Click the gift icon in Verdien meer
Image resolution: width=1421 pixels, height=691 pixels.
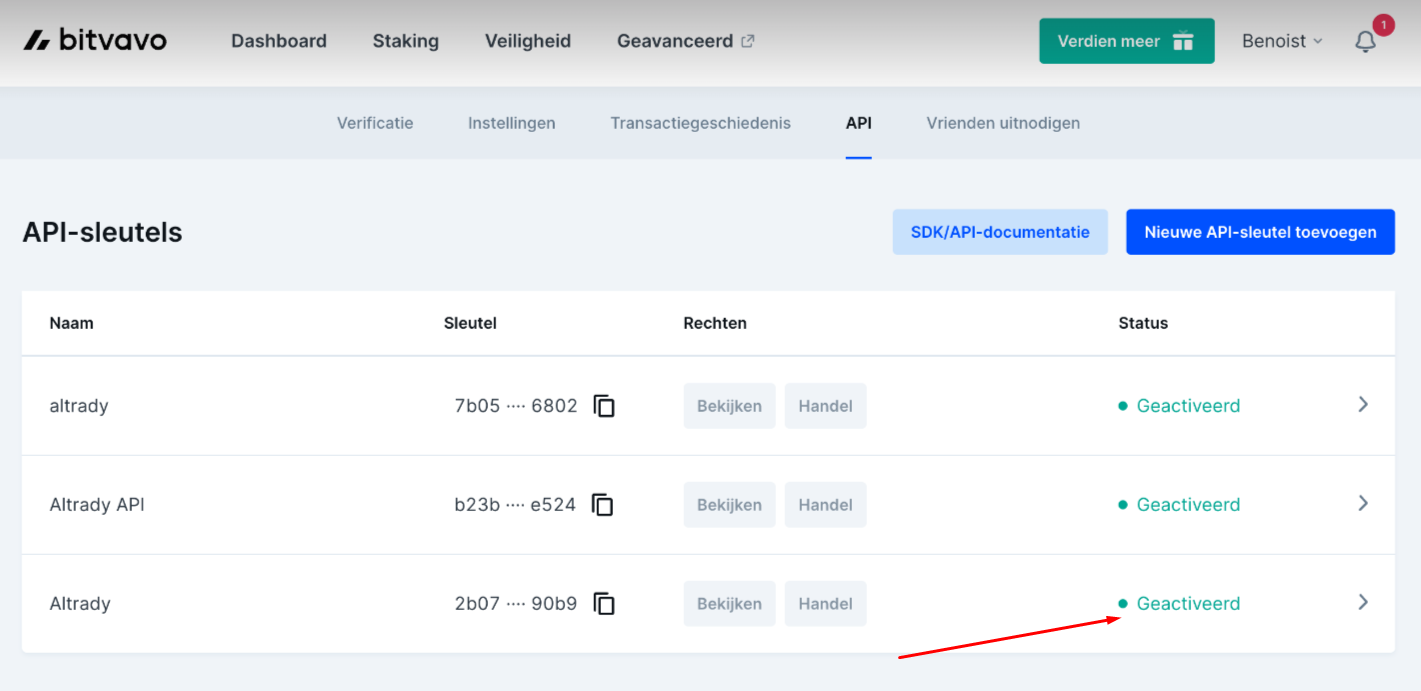[1183, 41]
